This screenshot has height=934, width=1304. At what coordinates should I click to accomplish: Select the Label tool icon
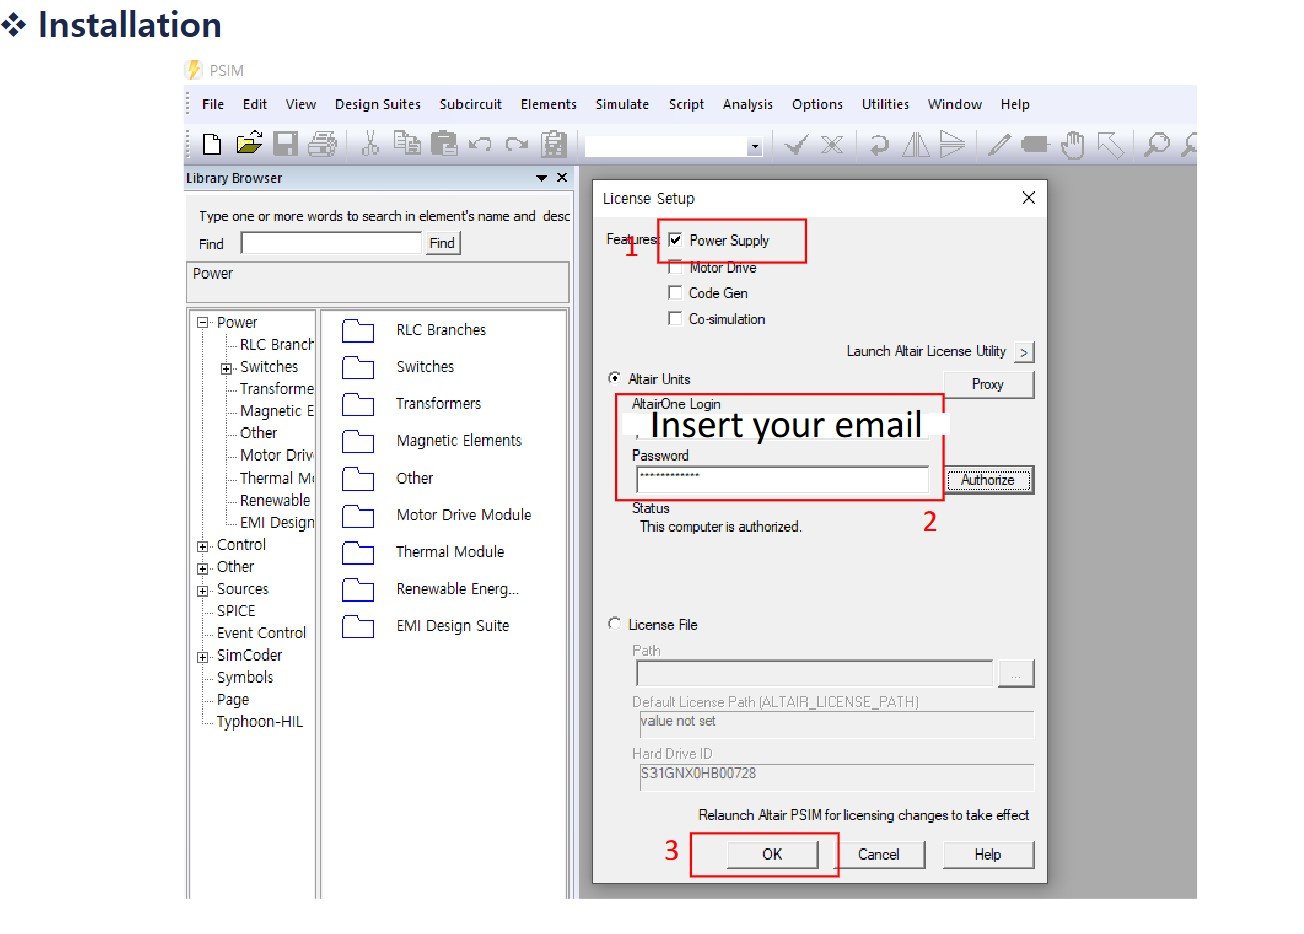(x=1035, y=145)
